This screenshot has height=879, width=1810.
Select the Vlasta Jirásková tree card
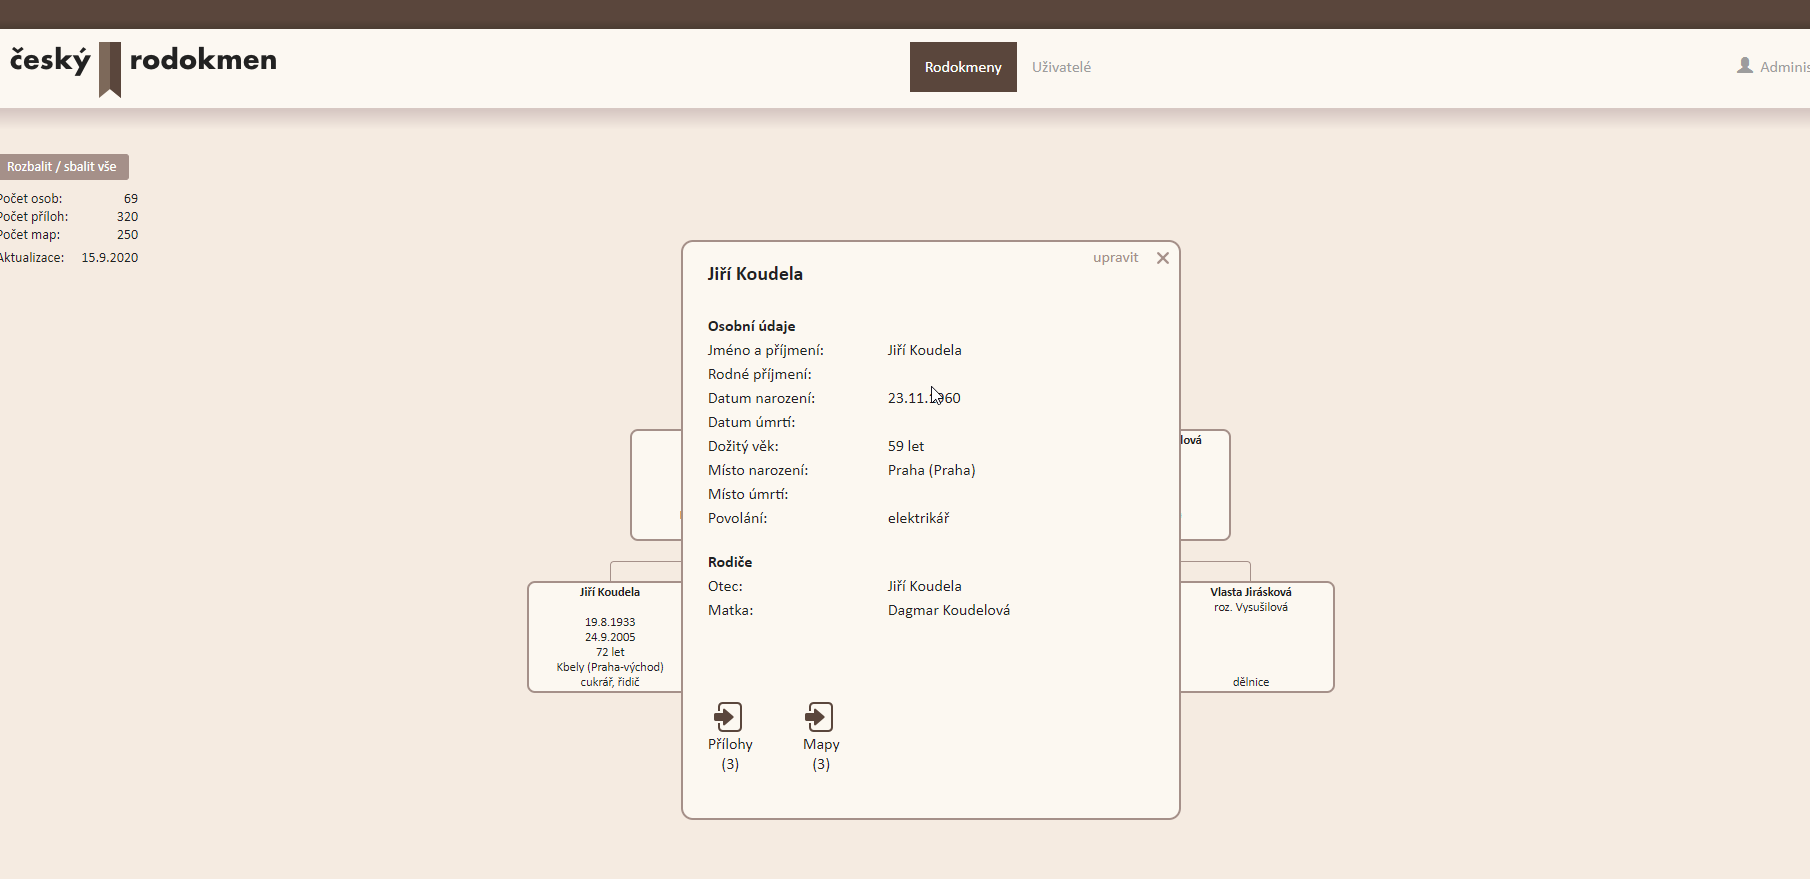(x=1256, y=636)
